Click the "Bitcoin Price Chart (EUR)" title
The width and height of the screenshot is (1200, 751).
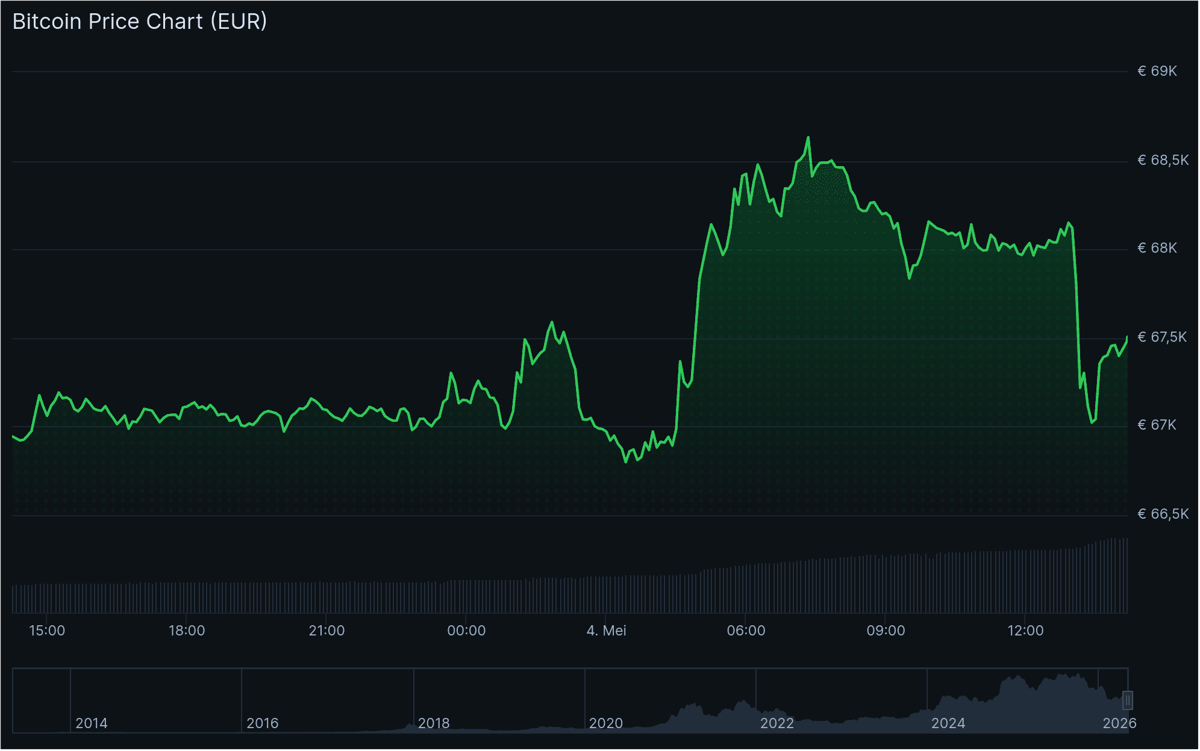(140, 21)
